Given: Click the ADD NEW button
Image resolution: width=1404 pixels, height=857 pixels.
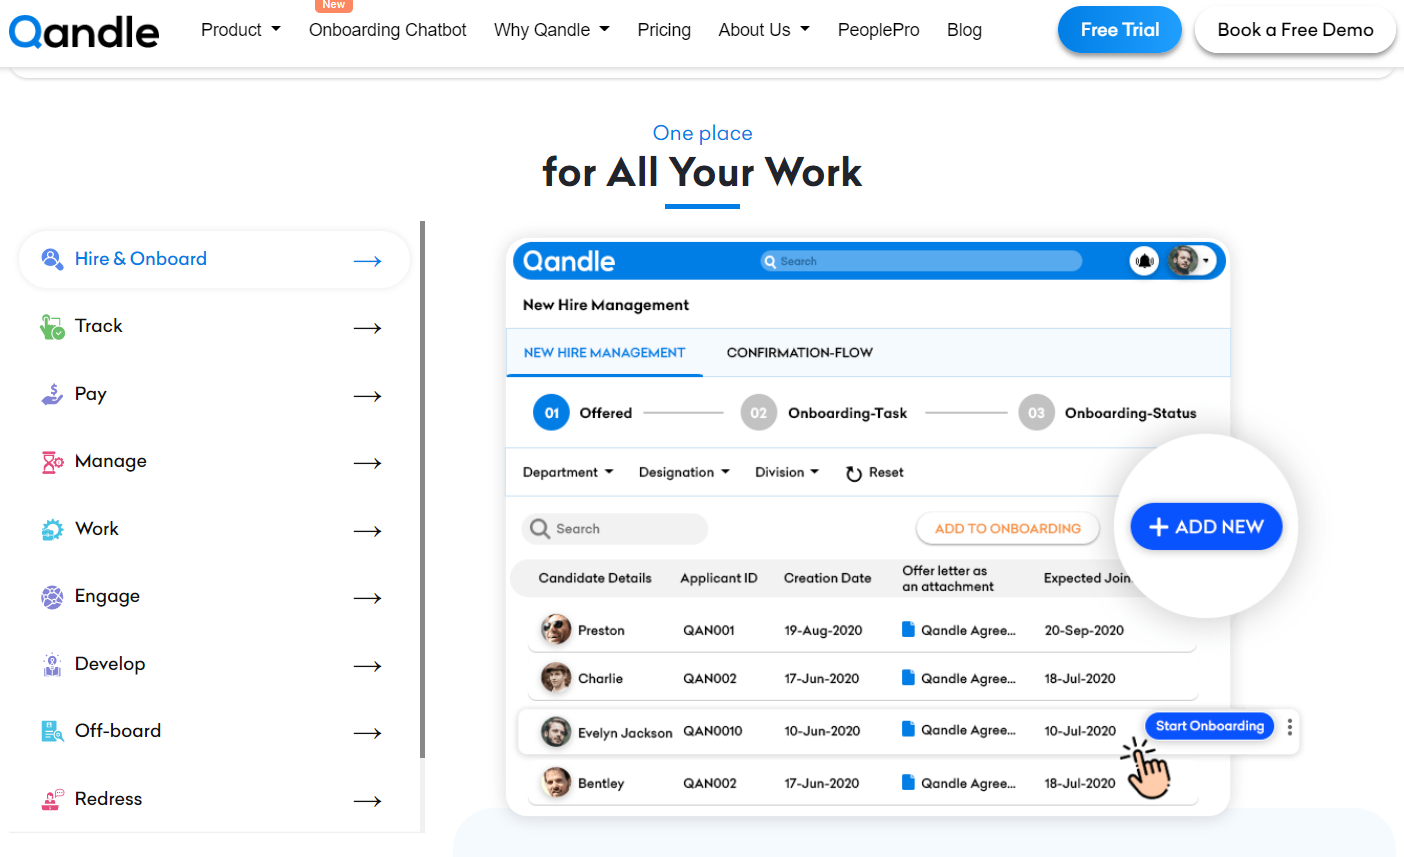Looking at the screenshot, I should click(x=1206, y=527).
